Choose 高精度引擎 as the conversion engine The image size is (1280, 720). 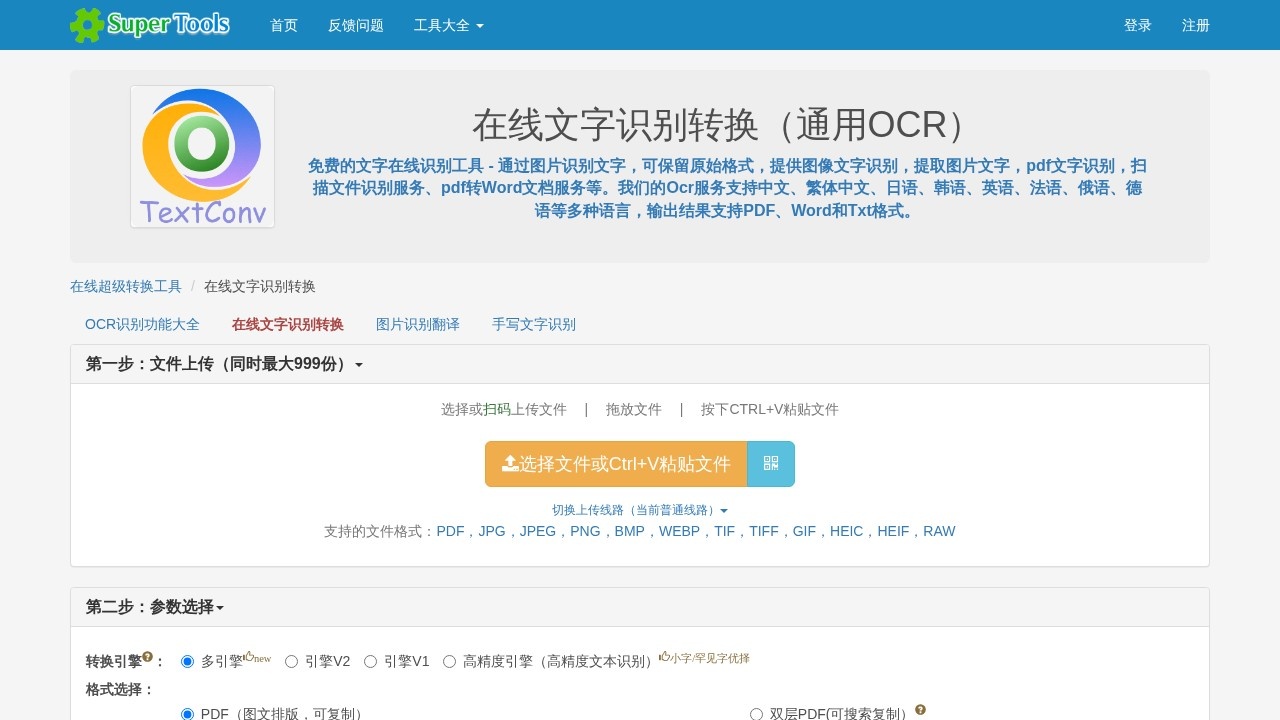click(449, 661)
